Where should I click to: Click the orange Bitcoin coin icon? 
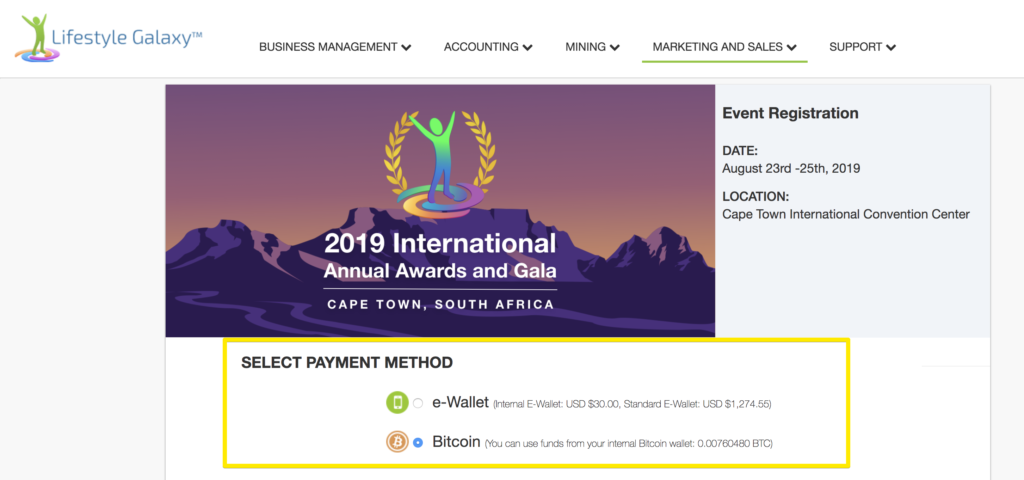[x=397, y=442]
